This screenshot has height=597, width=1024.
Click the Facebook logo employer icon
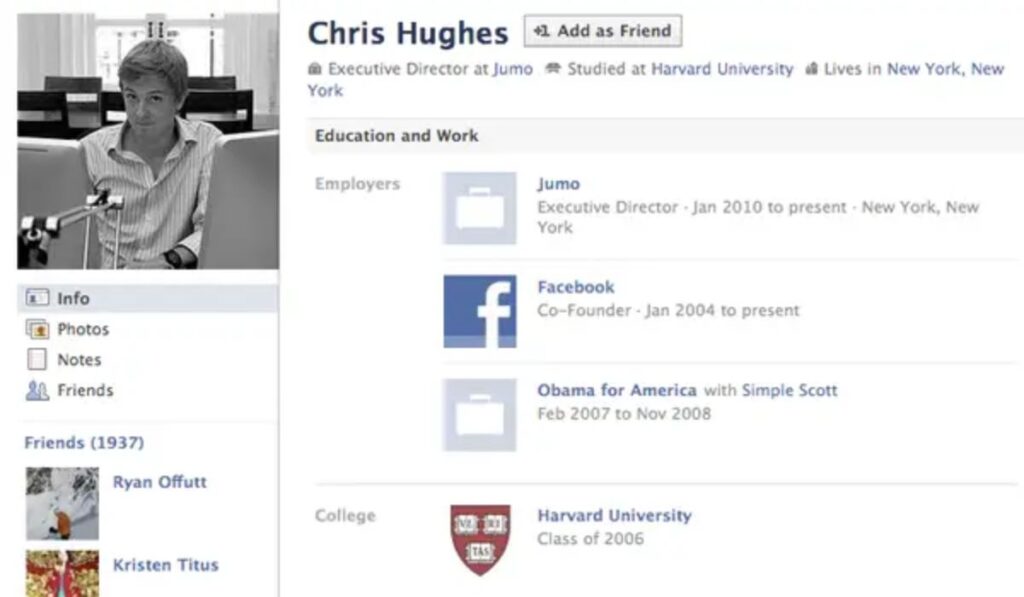(480, 311)
